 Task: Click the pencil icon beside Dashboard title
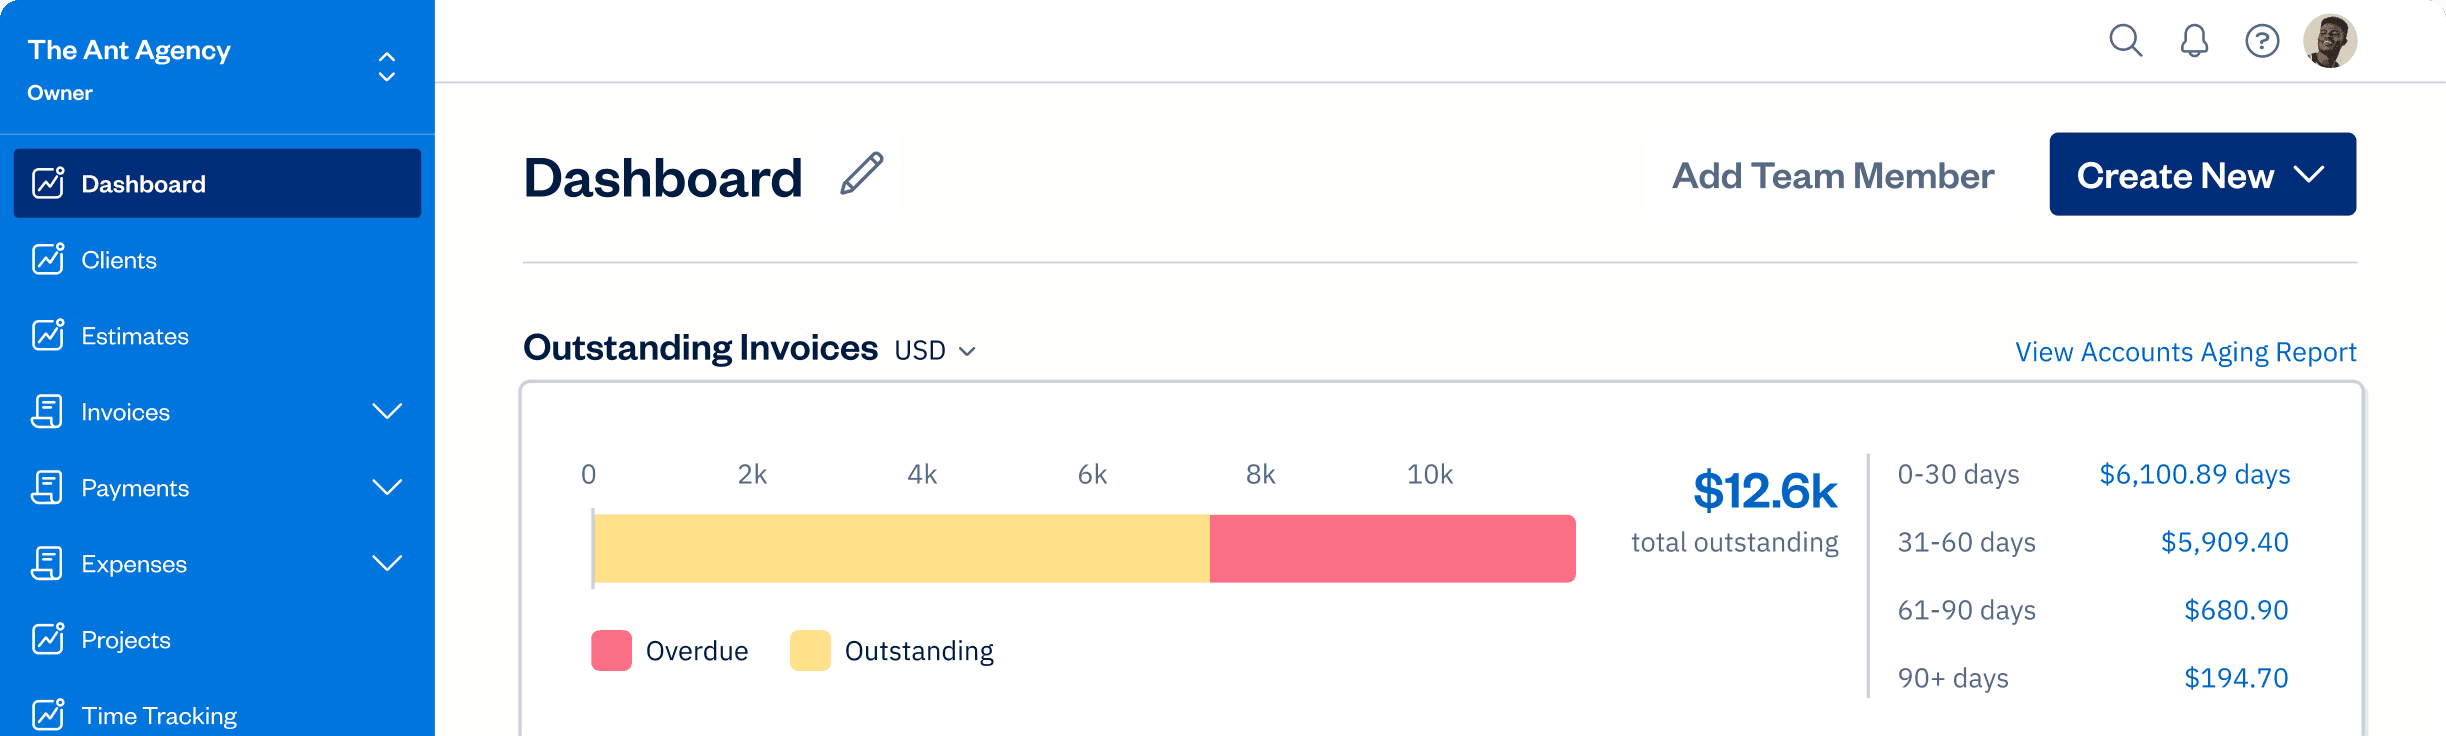click(861, 174)
